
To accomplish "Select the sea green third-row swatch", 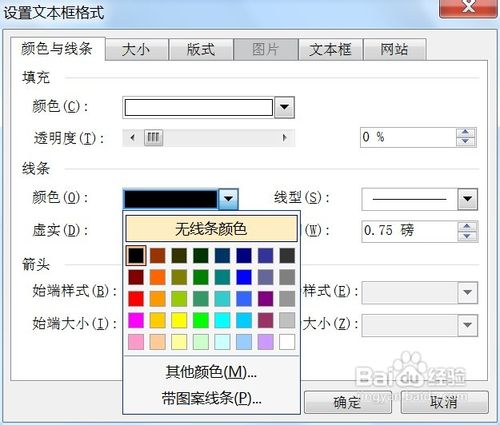I will (201, 299).
